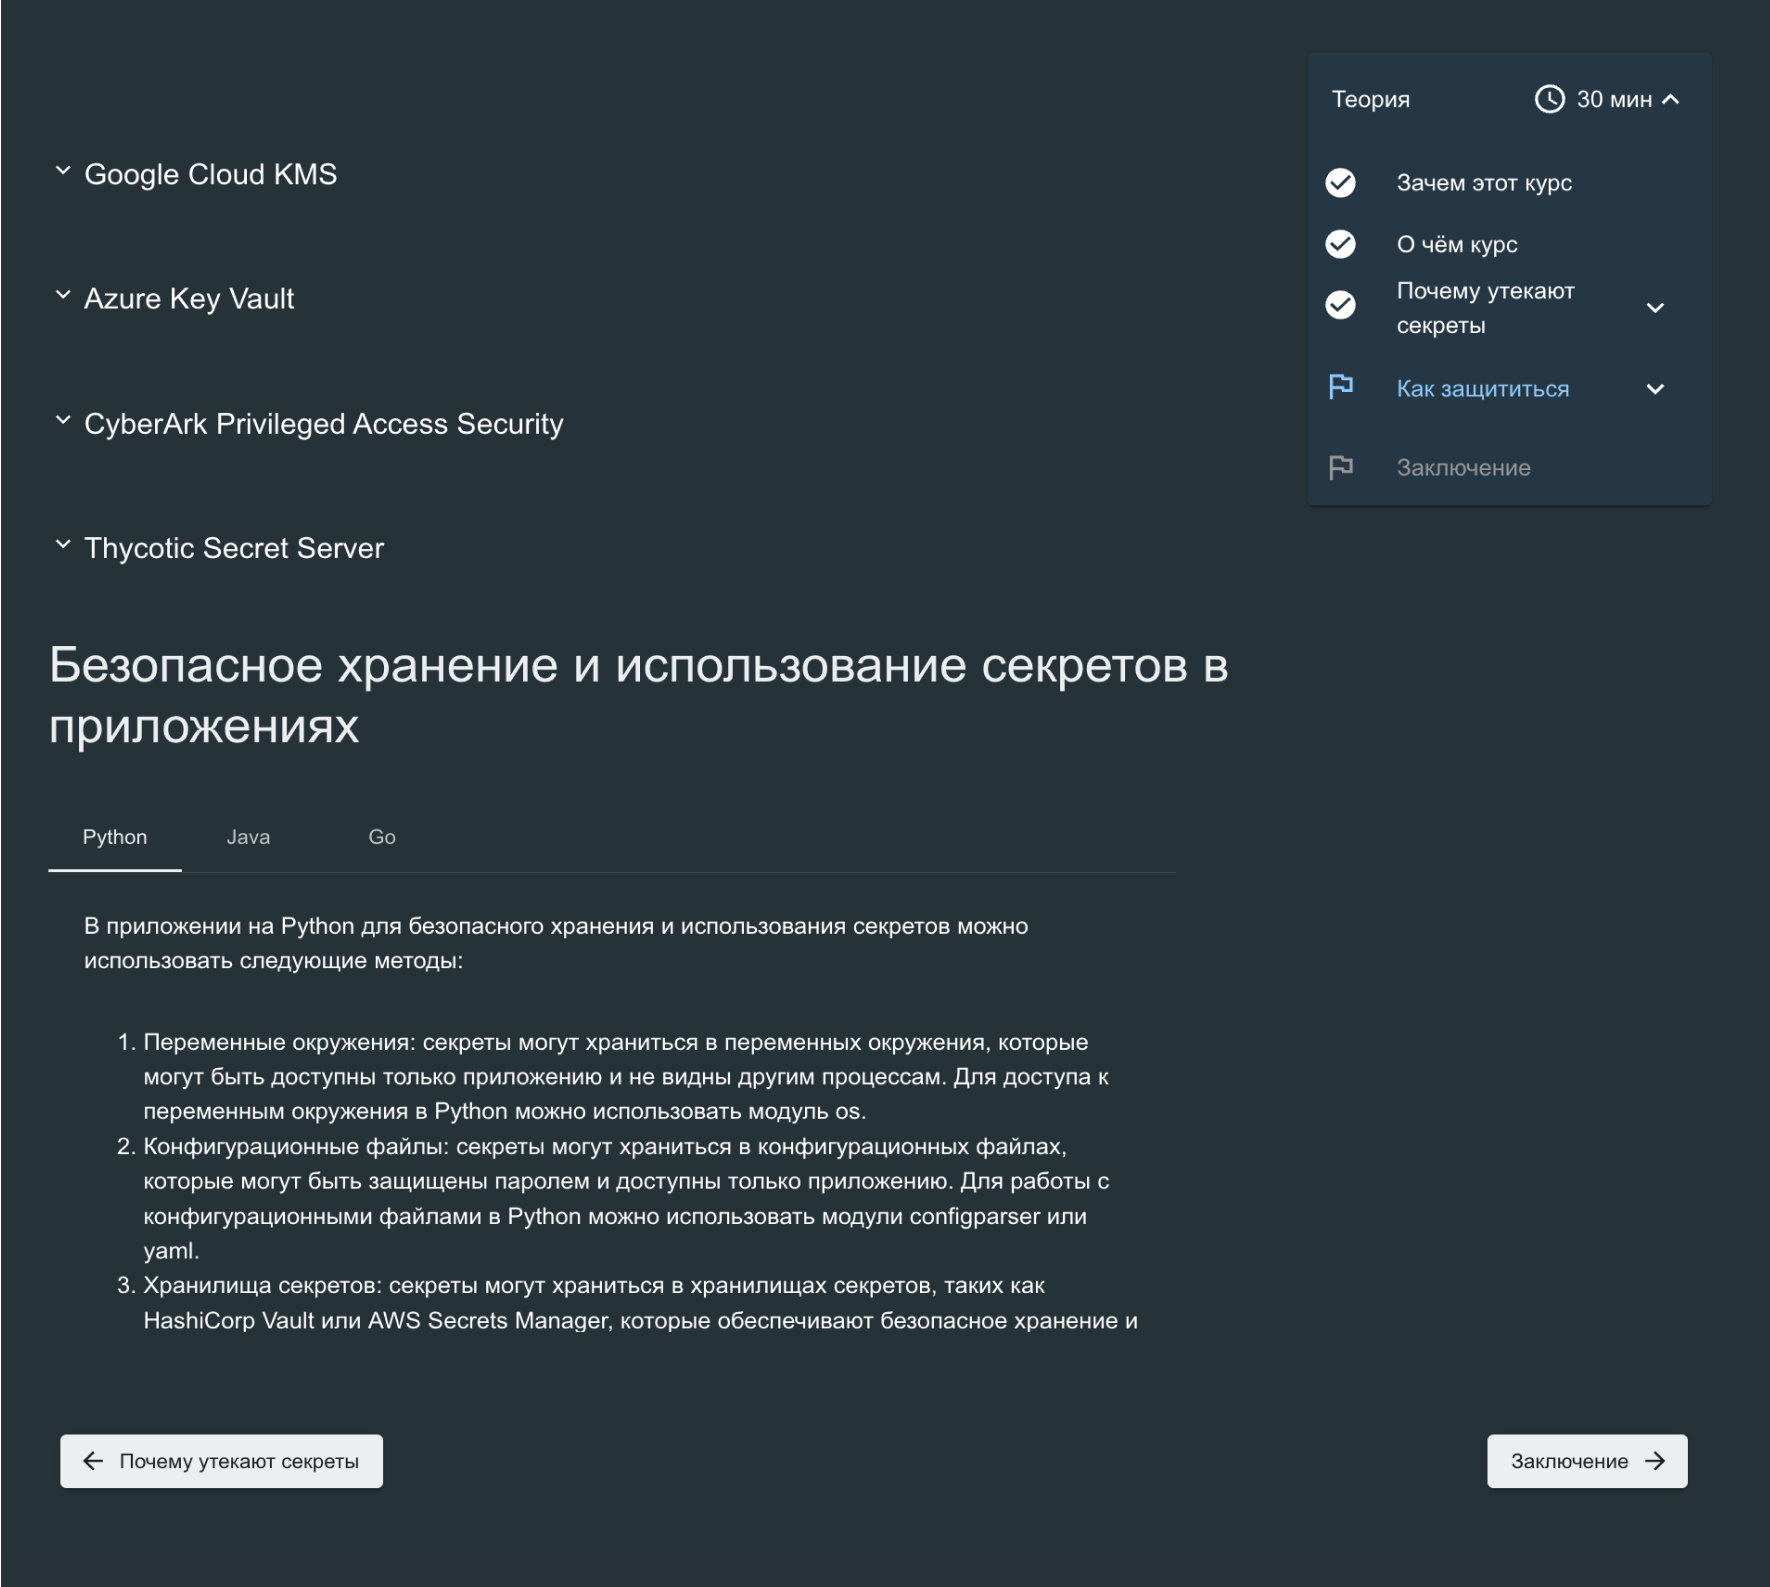This screenshot has height=1587, width=1770.
Task: Click list item Хранилища секретов
Action: pos(640,1303)
